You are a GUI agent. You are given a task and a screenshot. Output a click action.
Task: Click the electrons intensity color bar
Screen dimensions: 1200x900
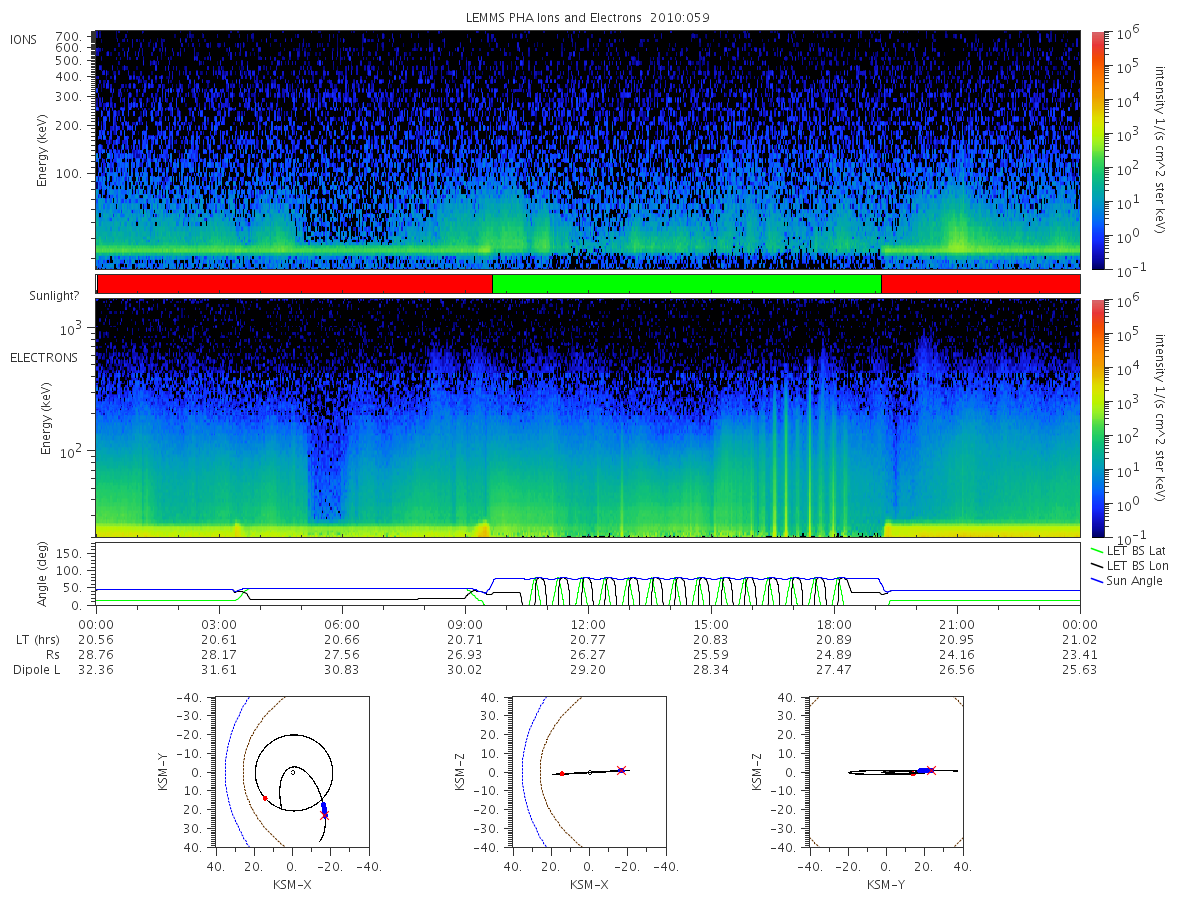pos(1097,418)
